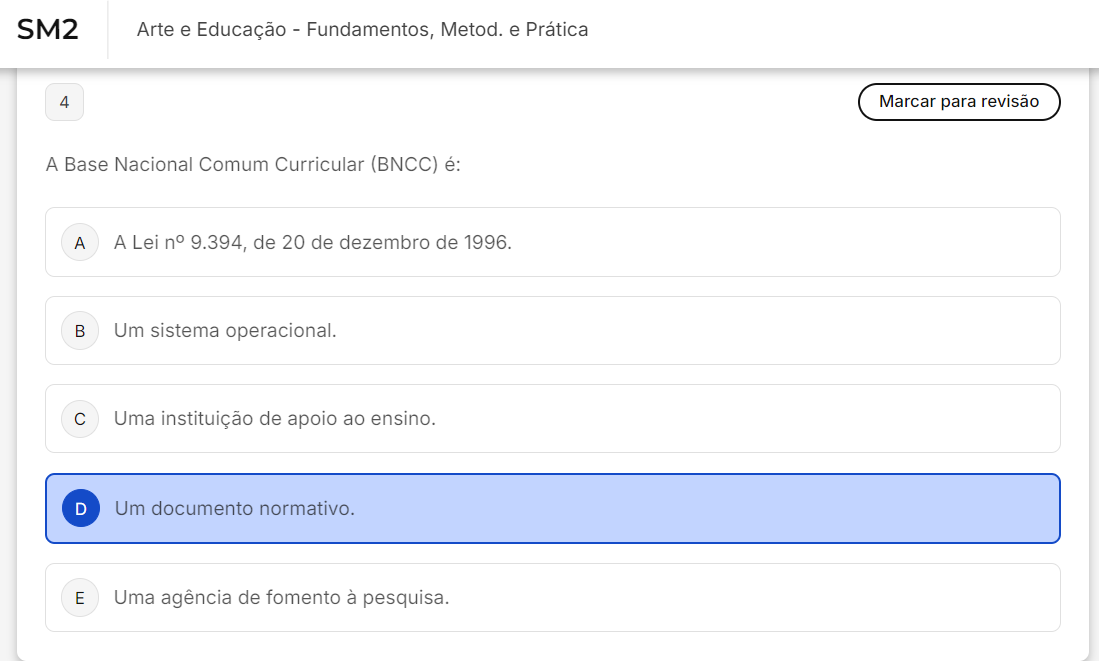Screen dimensions: 1099x661
Task: Click the question number 4 badge
Action: click(x=64, y=102)
